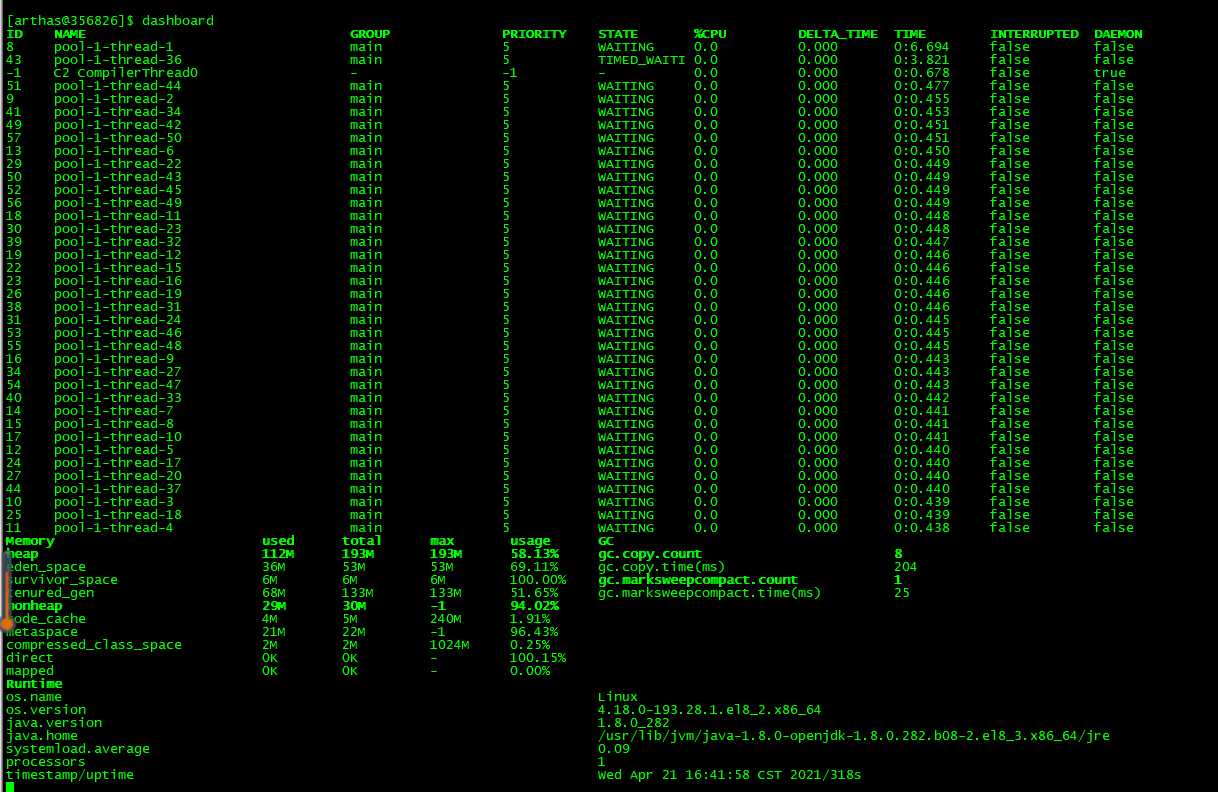Click thread name pool-1-thread-22
This screenshot has height=792, width=1218.
coord(118,164)
